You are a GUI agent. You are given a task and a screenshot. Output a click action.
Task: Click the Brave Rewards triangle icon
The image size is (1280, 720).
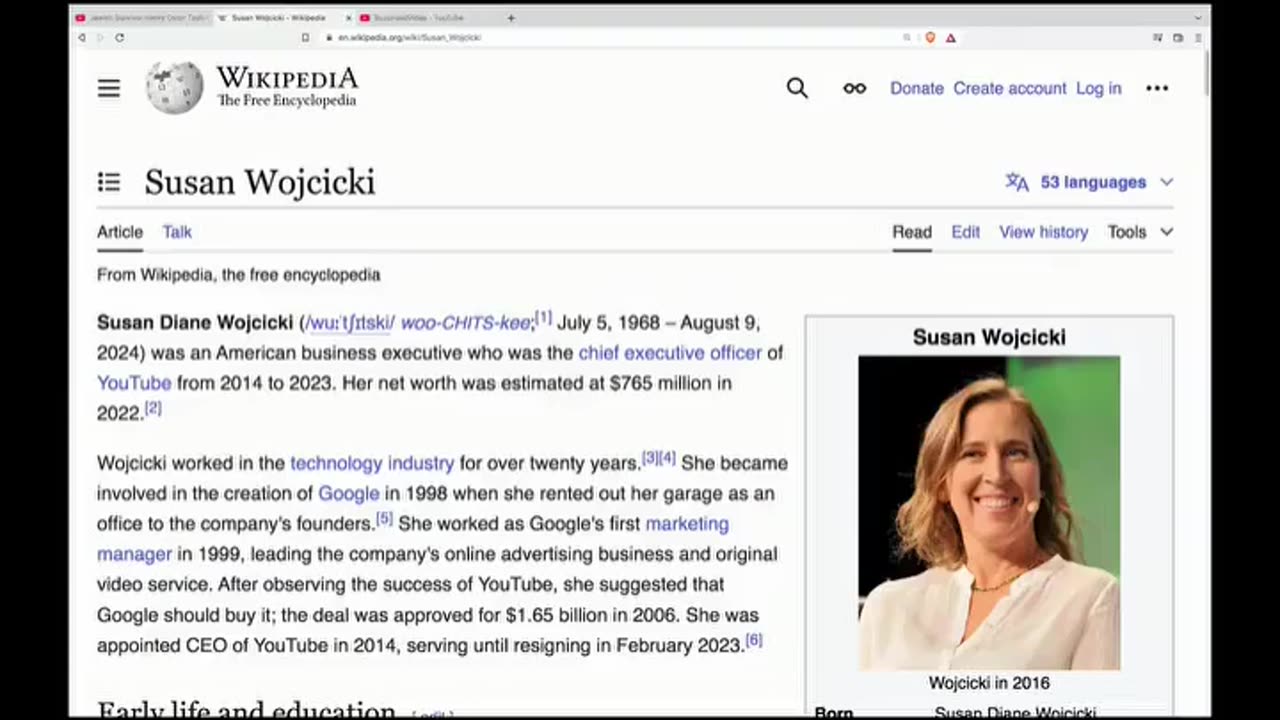(x=950, y=38)
